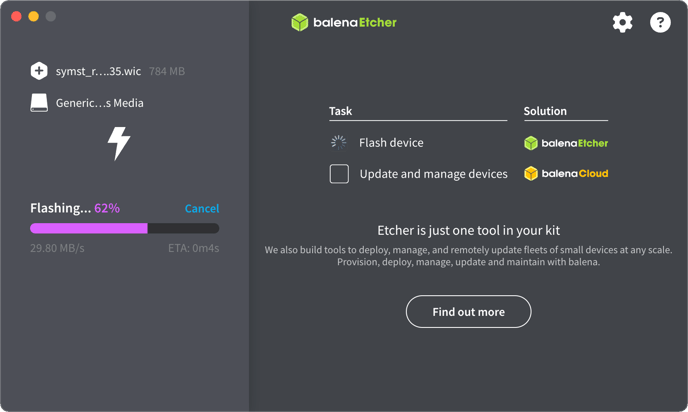Click the 784 MB size label
The height and width of the screenshot is (412, 688).
tap(167, 71)
